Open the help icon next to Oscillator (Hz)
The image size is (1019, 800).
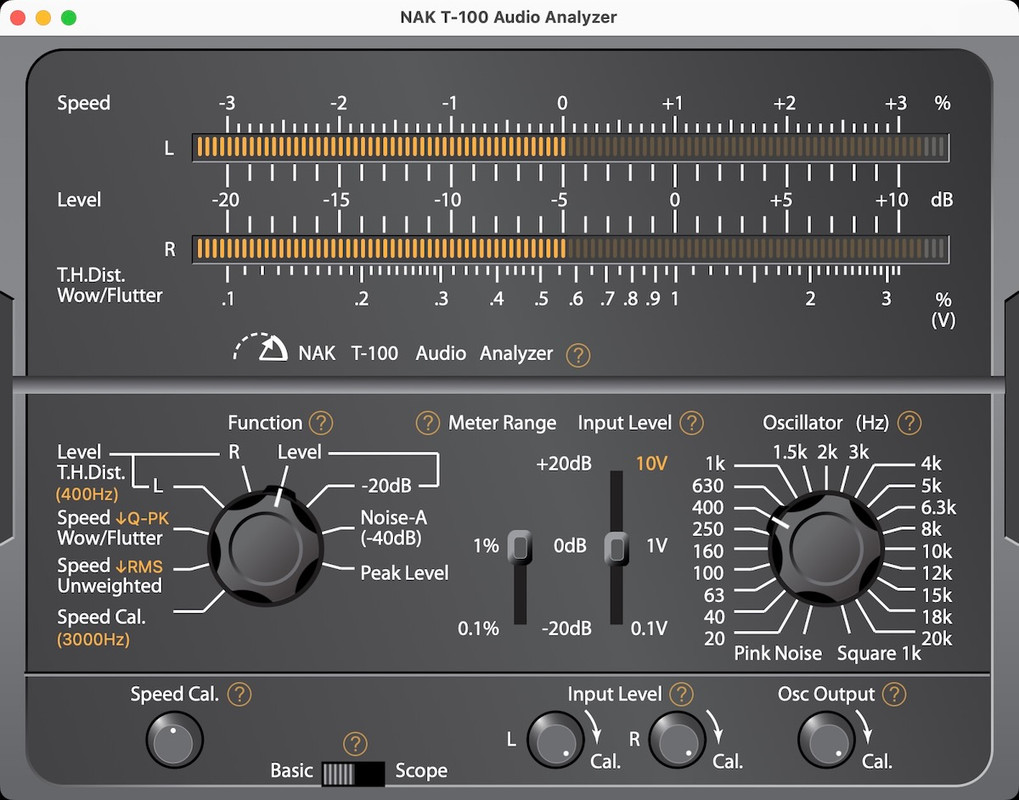pyautogui.click(x=909, y=423)
